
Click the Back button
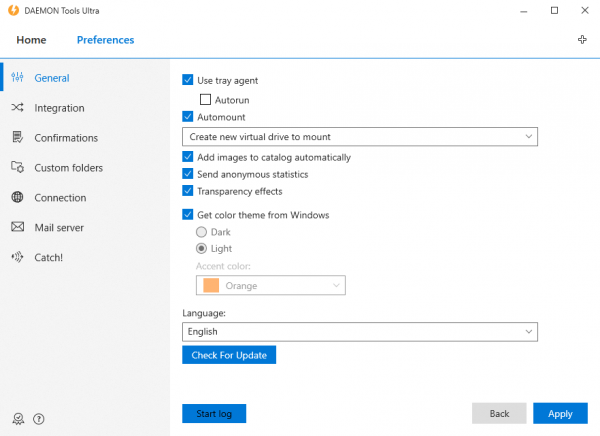499,413
